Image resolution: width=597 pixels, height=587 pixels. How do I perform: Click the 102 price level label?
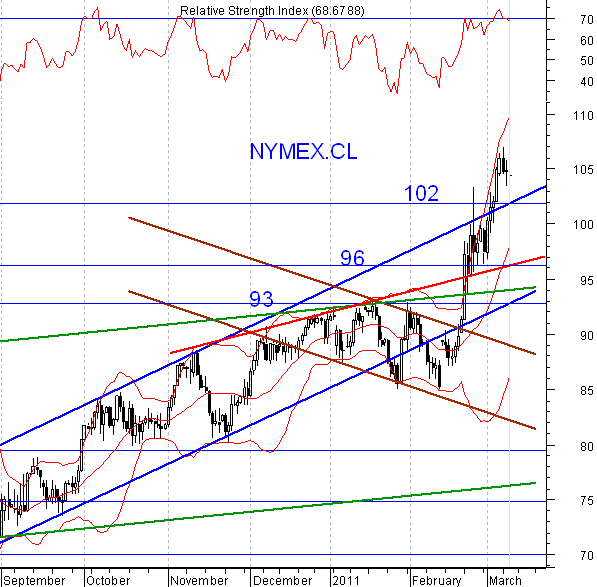(x=421, y=193)
